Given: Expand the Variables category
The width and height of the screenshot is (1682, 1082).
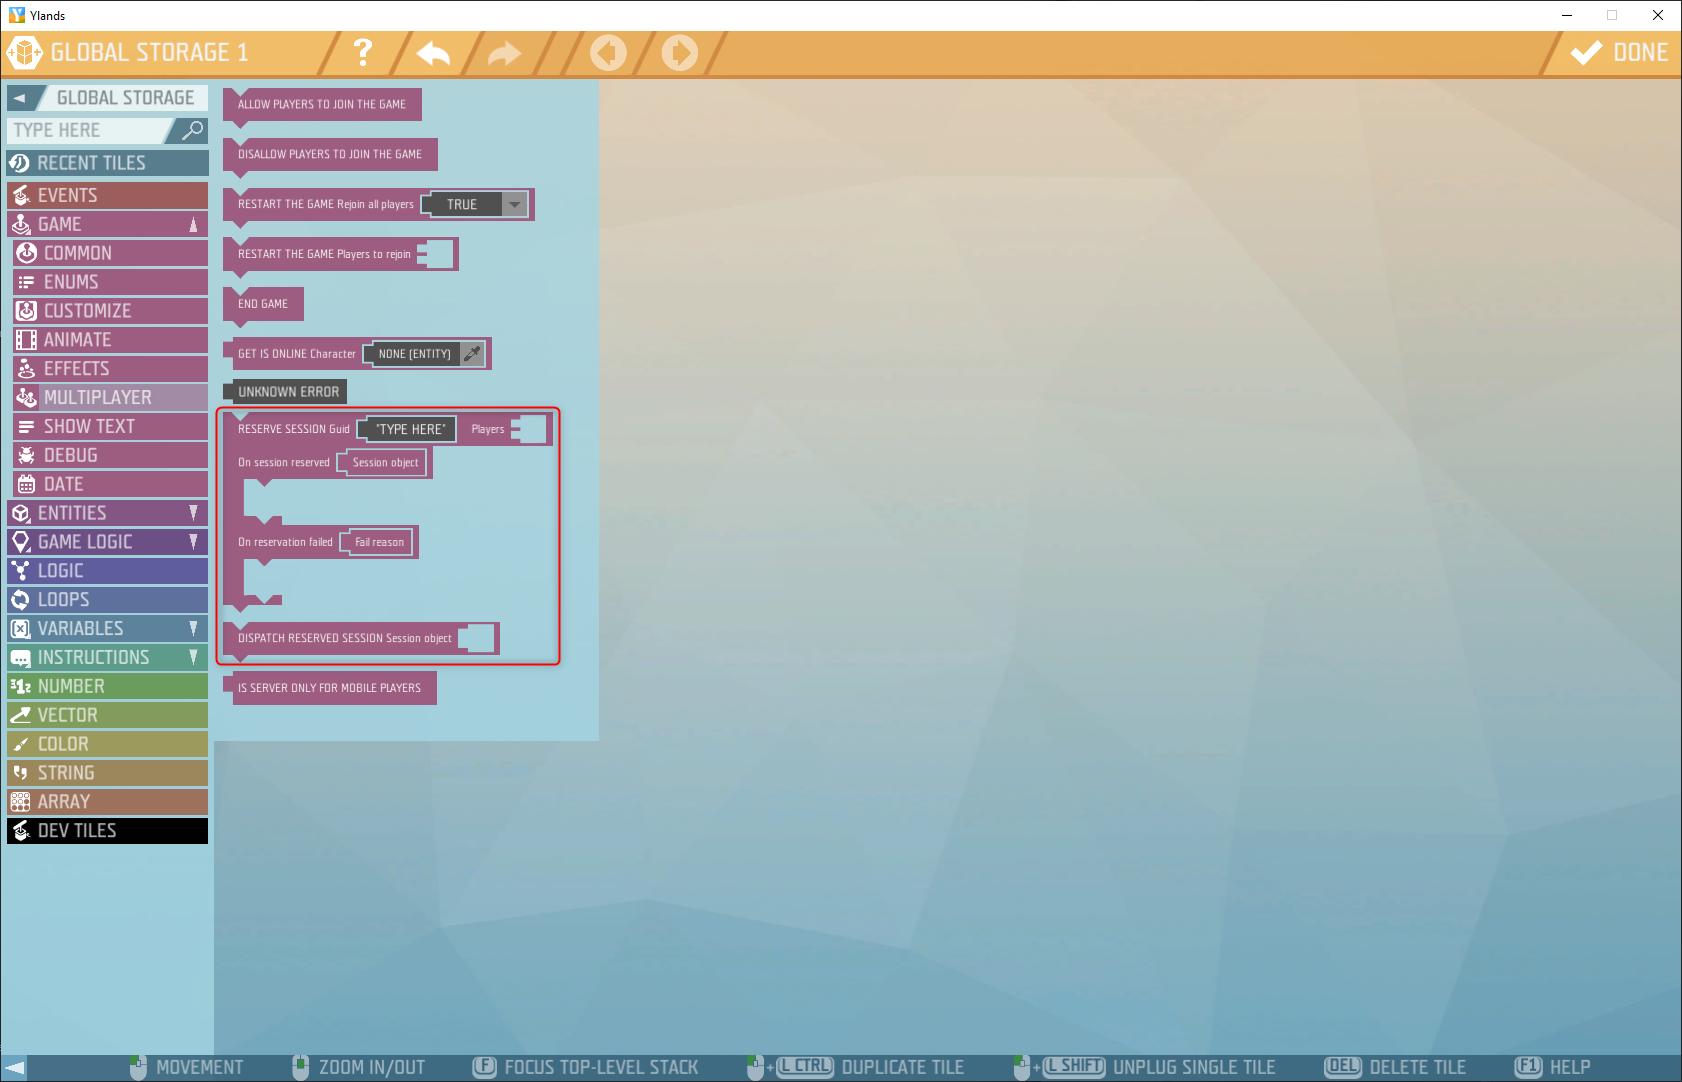Looking at the screenshot, I should tap(193, 628).
